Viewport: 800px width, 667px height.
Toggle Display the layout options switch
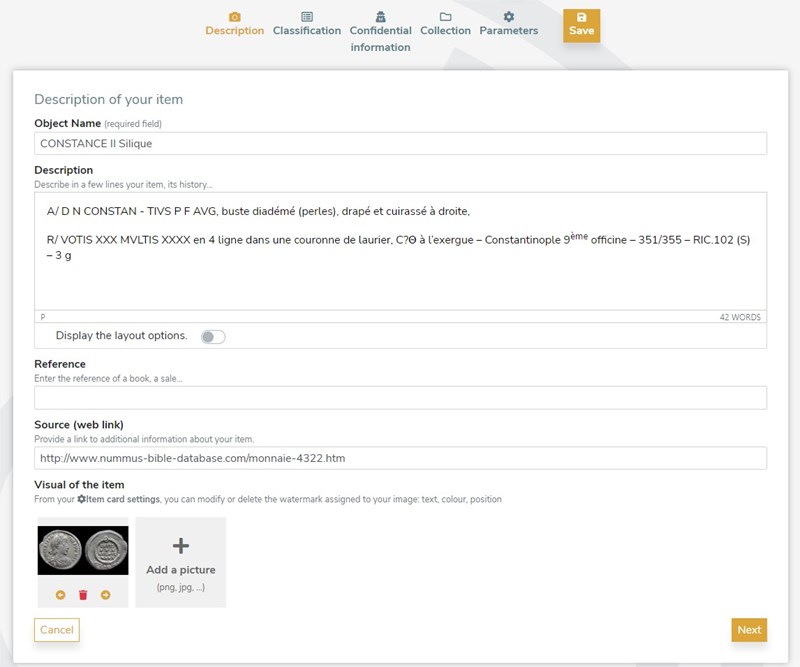[213, 336]
